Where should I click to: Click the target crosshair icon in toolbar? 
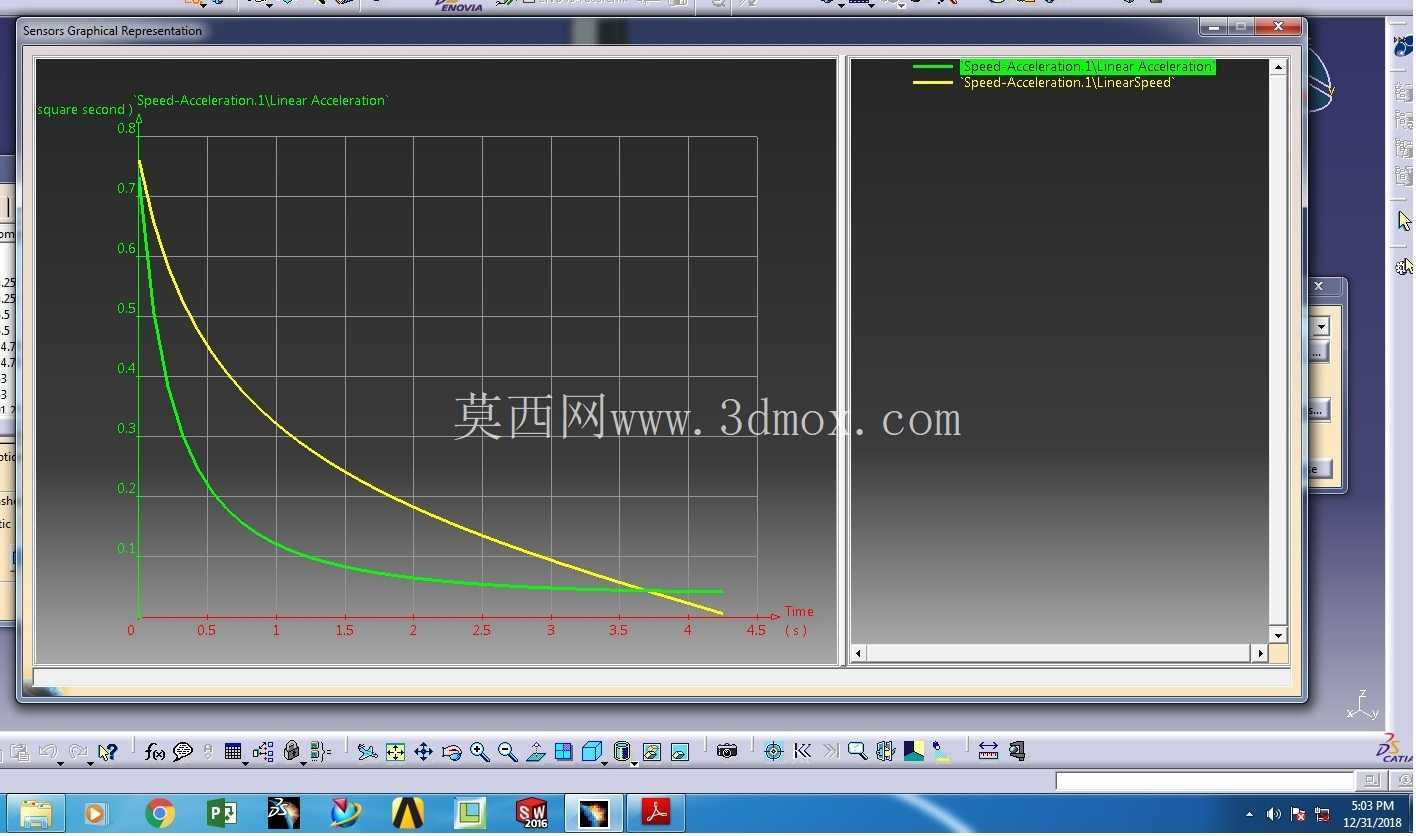coord(773,751)
